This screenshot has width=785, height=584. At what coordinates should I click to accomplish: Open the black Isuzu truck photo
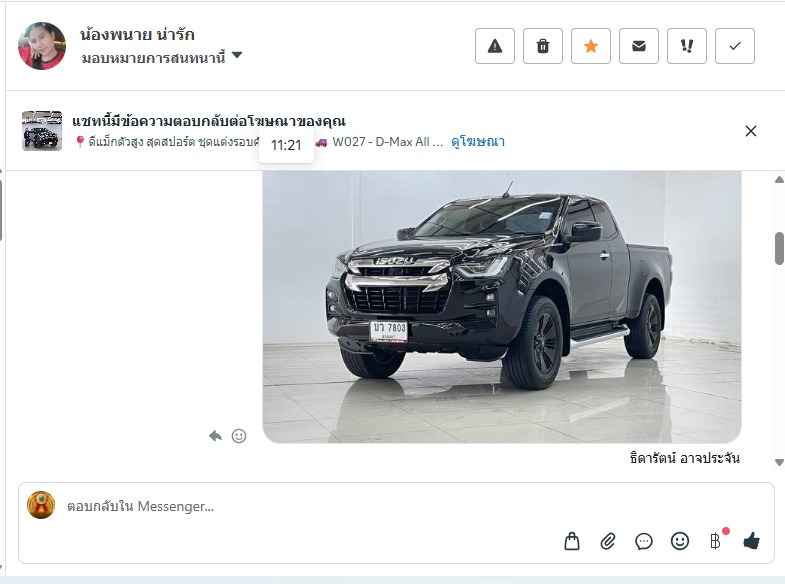[x=502, y=307]
